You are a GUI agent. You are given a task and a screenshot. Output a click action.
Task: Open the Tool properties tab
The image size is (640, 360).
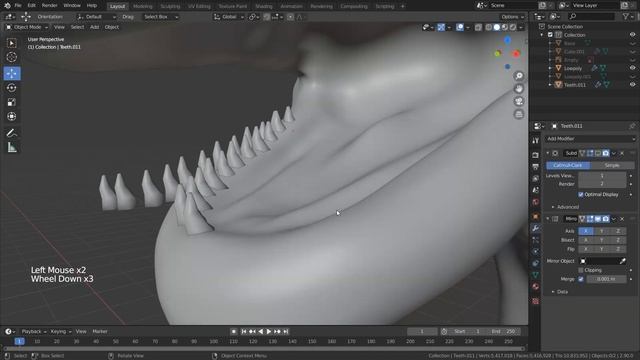click(x=536, y=141)
